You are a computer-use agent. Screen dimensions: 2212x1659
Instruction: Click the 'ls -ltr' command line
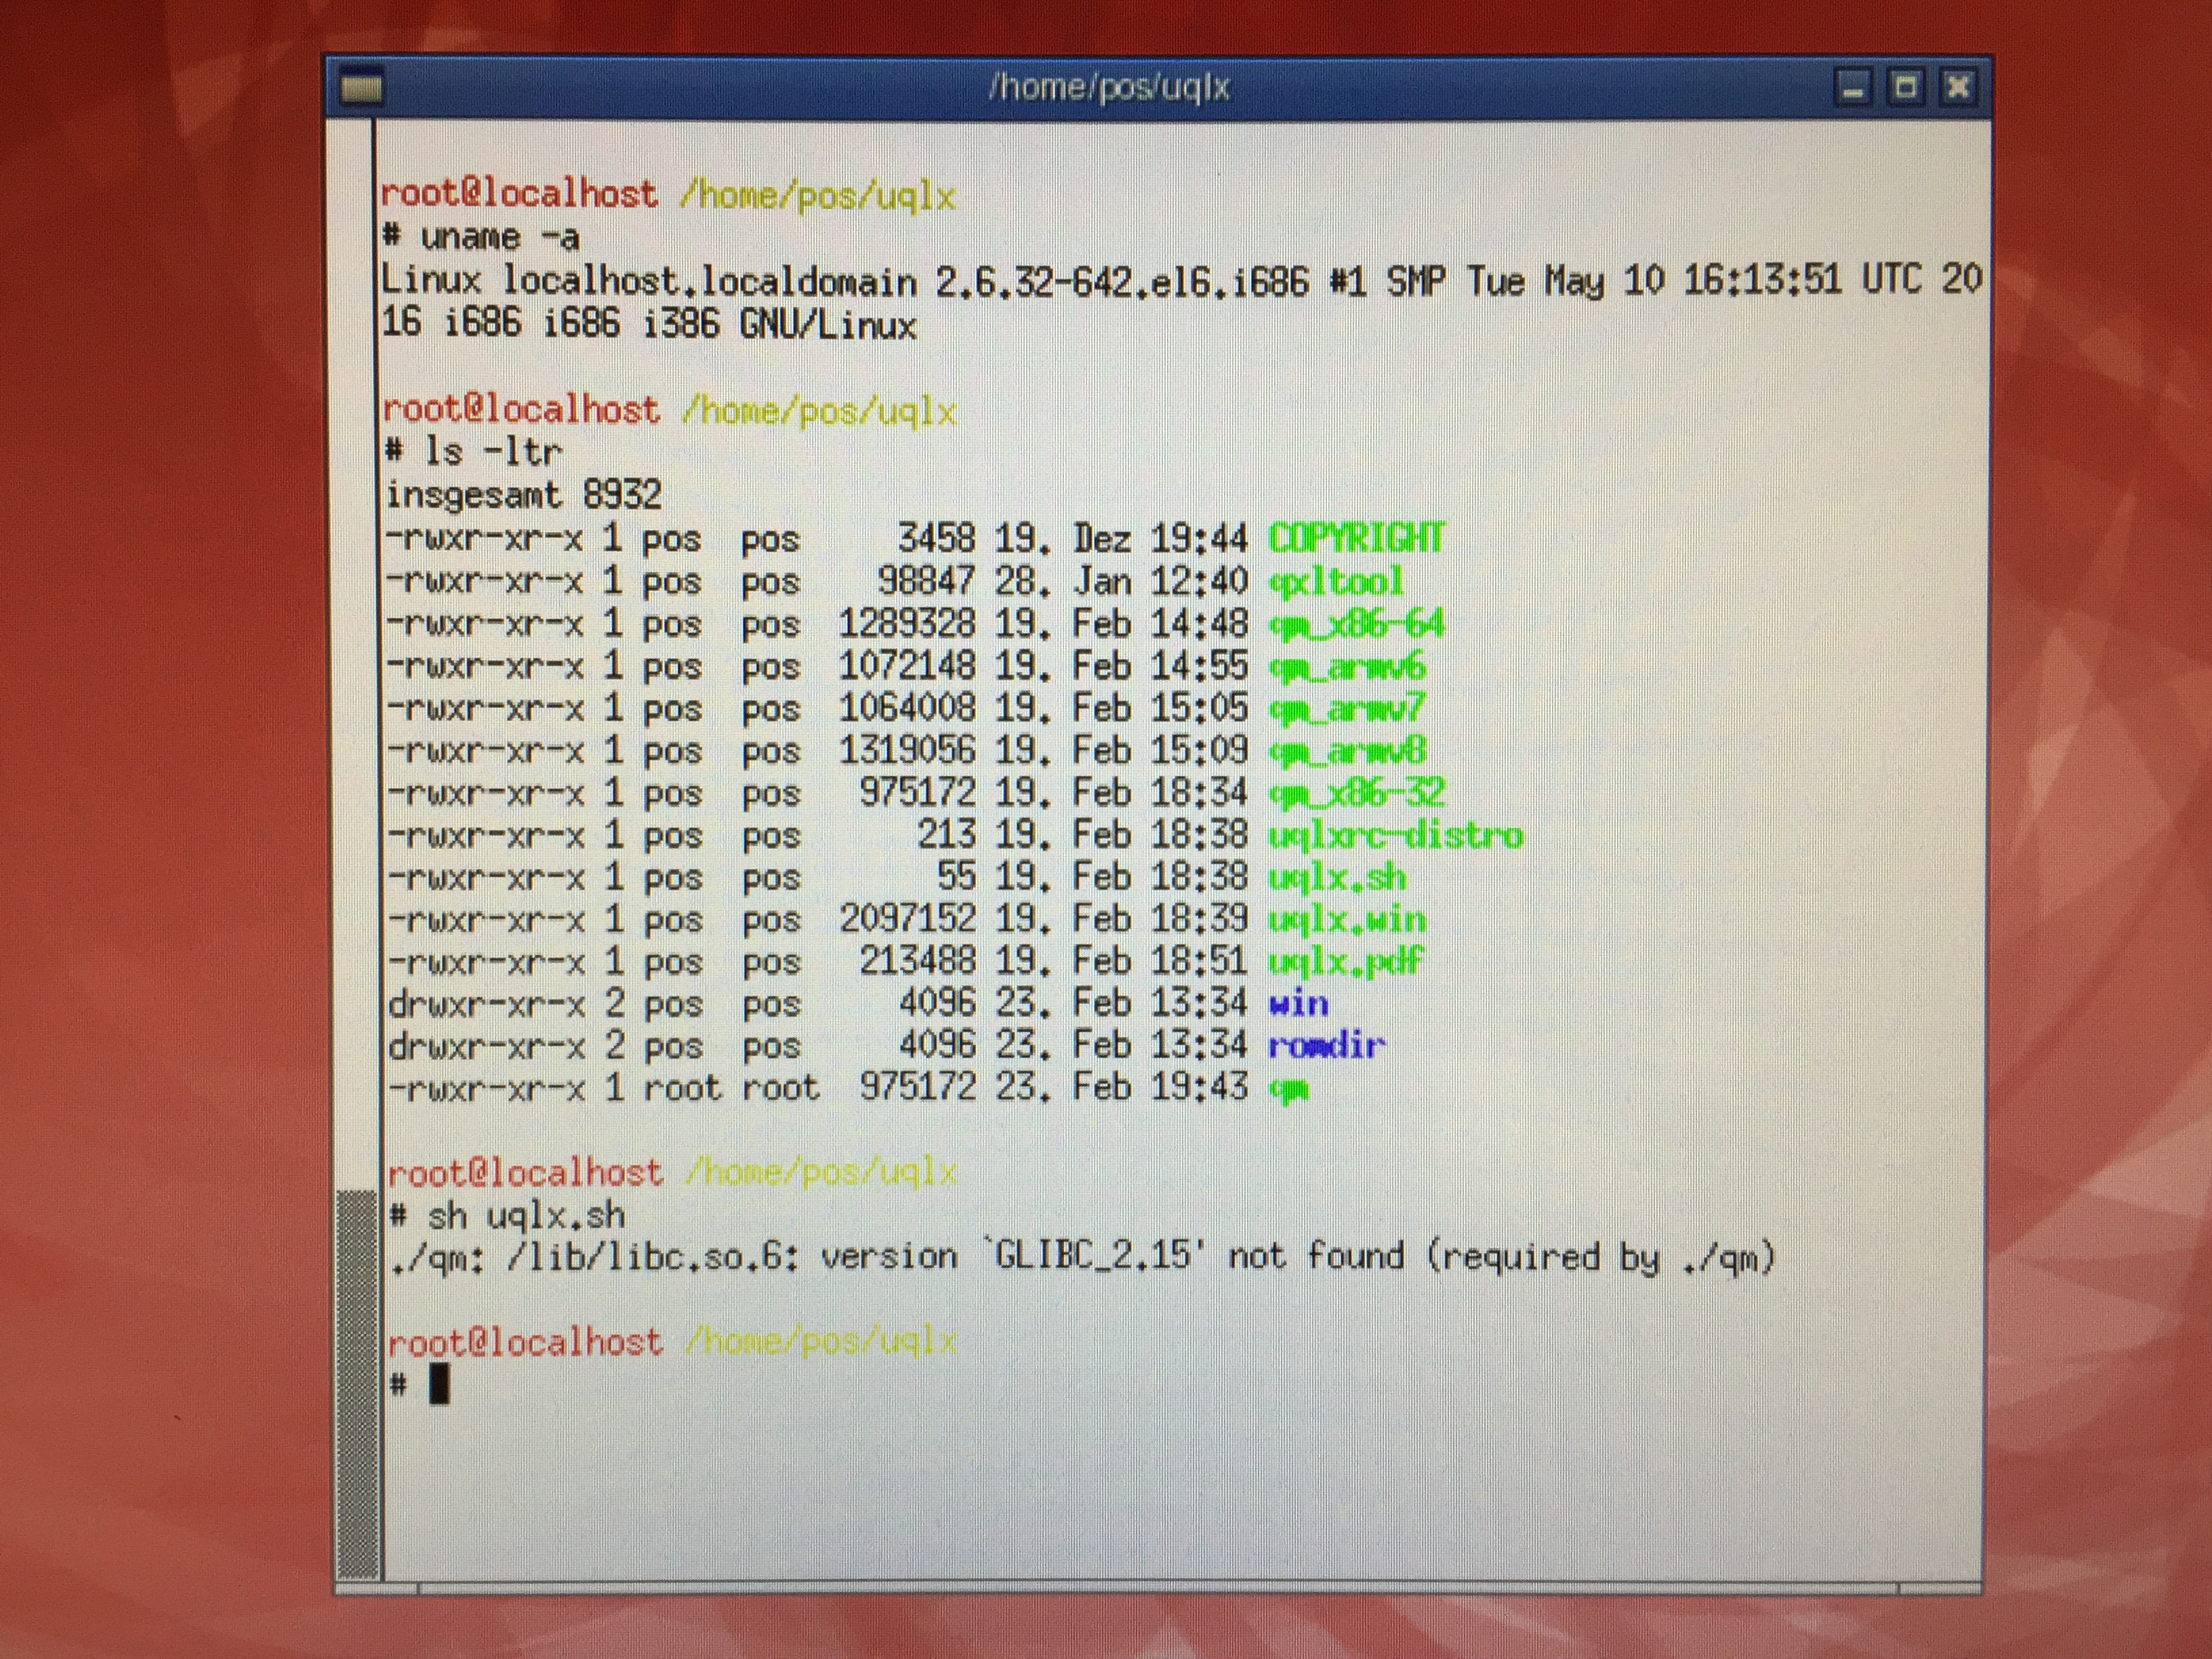point(474,452)
